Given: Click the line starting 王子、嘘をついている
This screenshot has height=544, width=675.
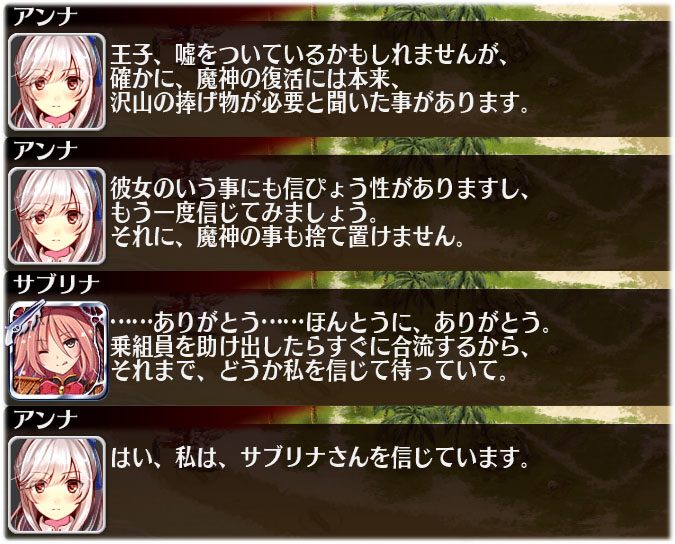Looking at the screenshot, I should click(309, 55).
